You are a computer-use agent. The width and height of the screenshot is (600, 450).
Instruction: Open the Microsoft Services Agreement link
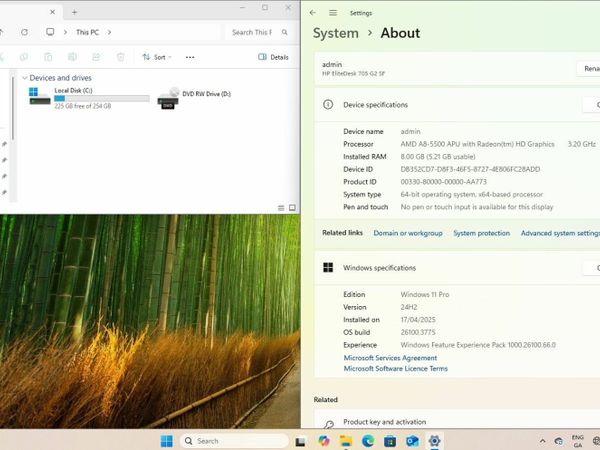(x=390, y=358)
